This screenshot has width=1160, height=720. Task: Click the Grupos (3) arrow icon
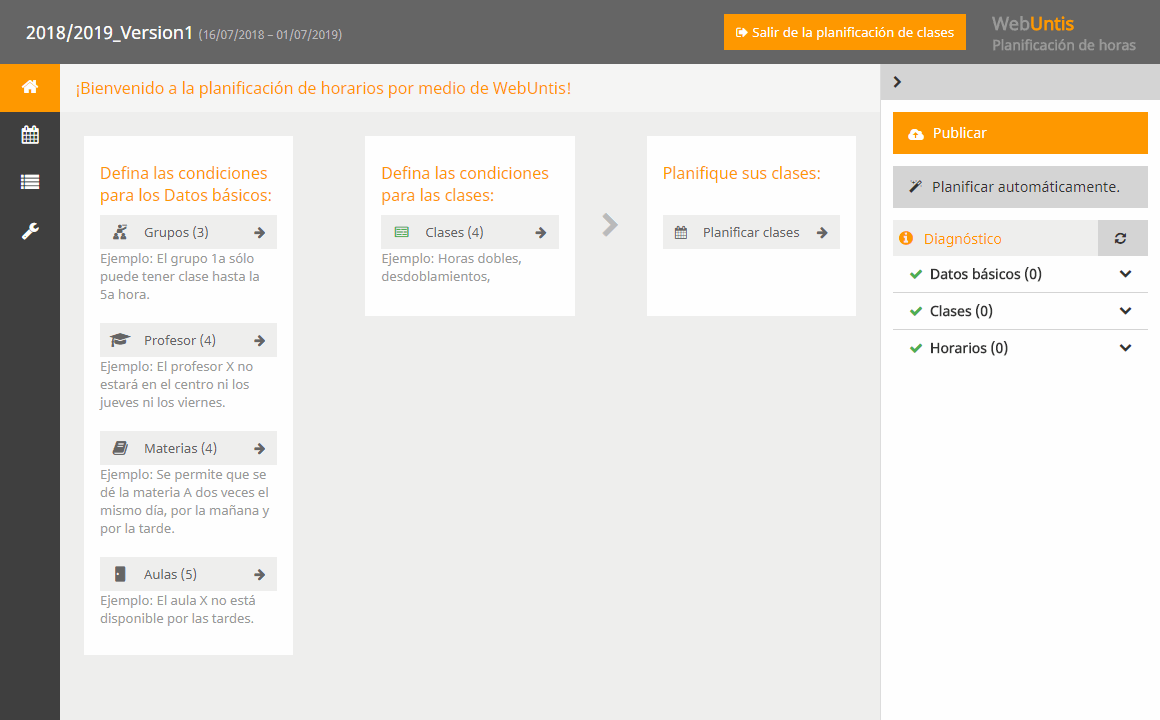pyautogui.click(x=260, y=232)
